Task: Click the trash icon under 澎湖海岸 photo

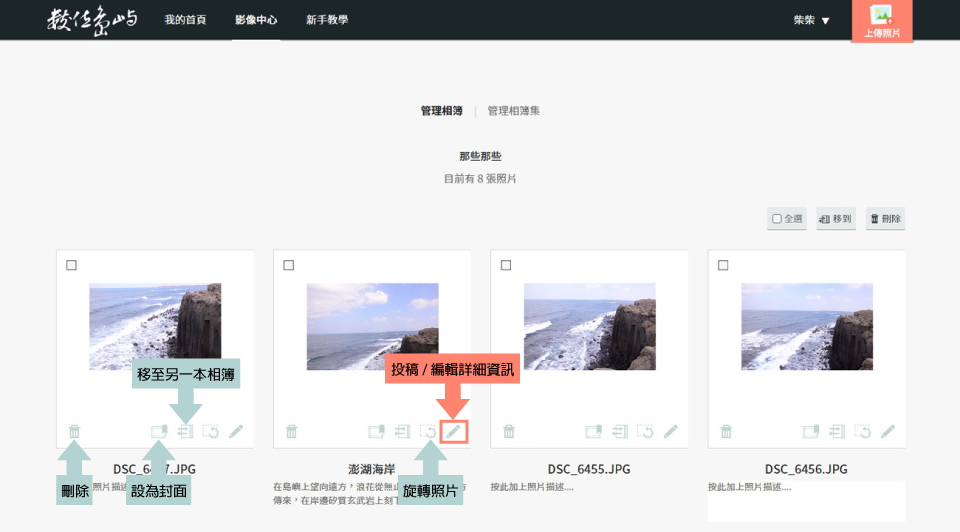Action: pos(292,431)
